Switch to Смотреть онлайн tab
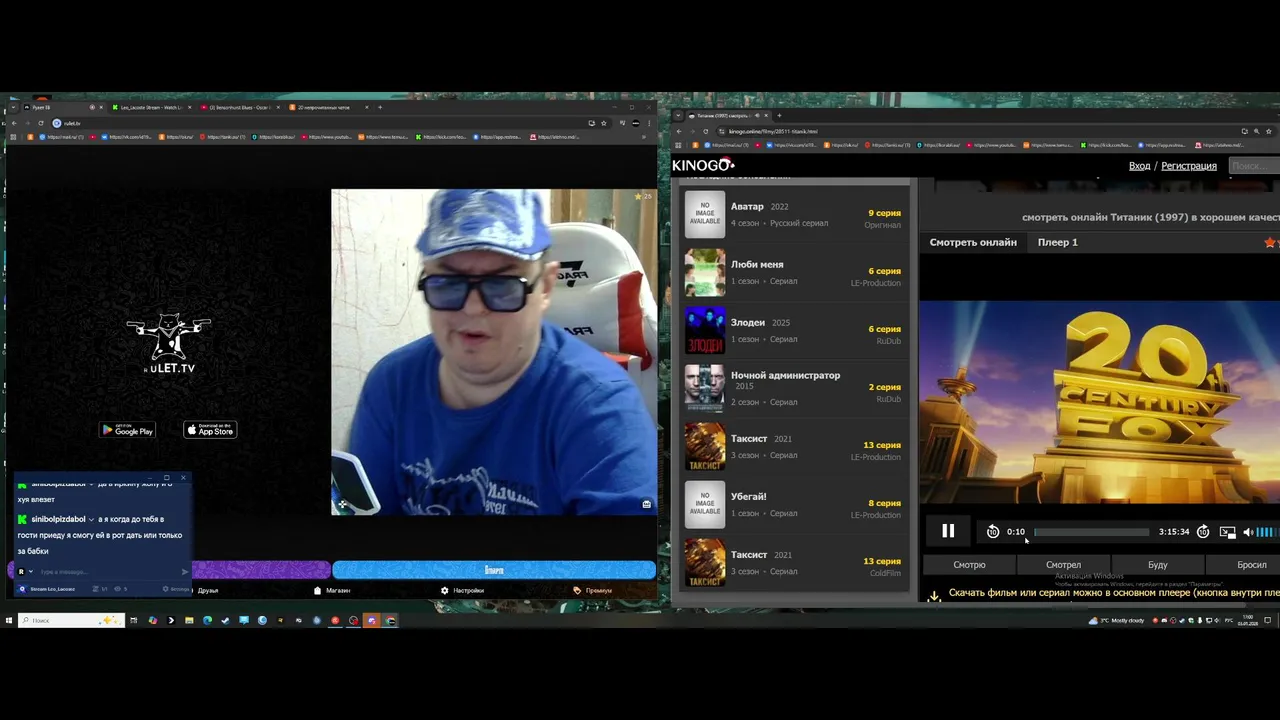The height and width of the screenshot is (720, 1280). 973,242
